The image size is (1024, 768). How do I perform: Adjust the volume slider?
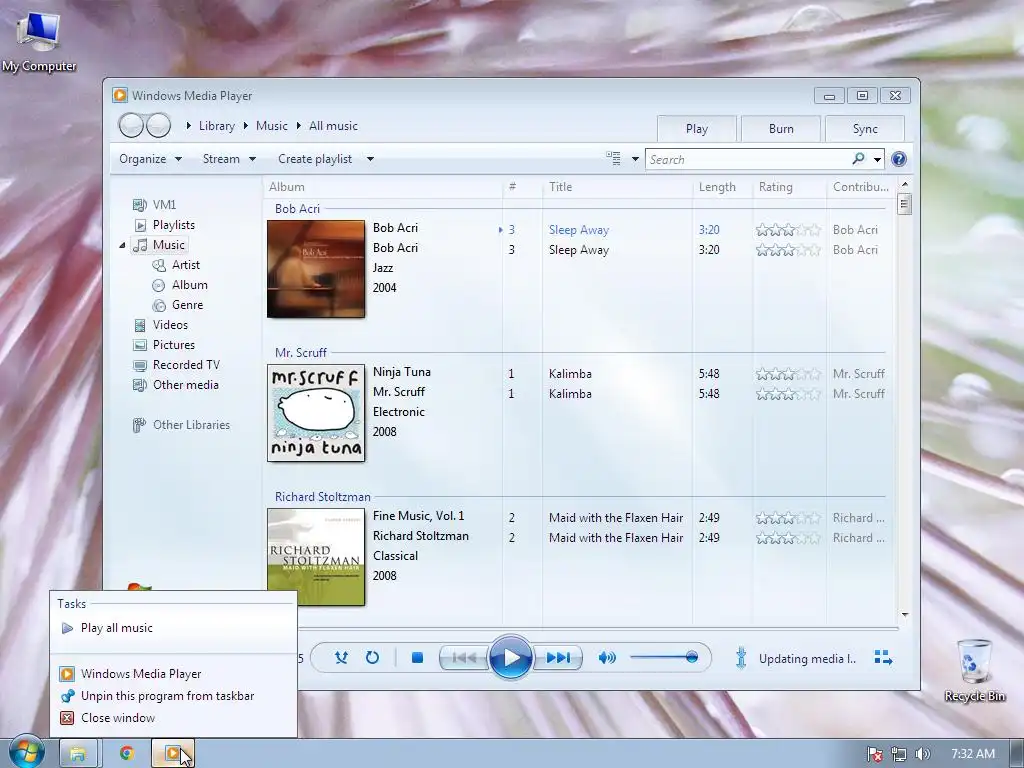pyautogui.click(x=664, y=657)
